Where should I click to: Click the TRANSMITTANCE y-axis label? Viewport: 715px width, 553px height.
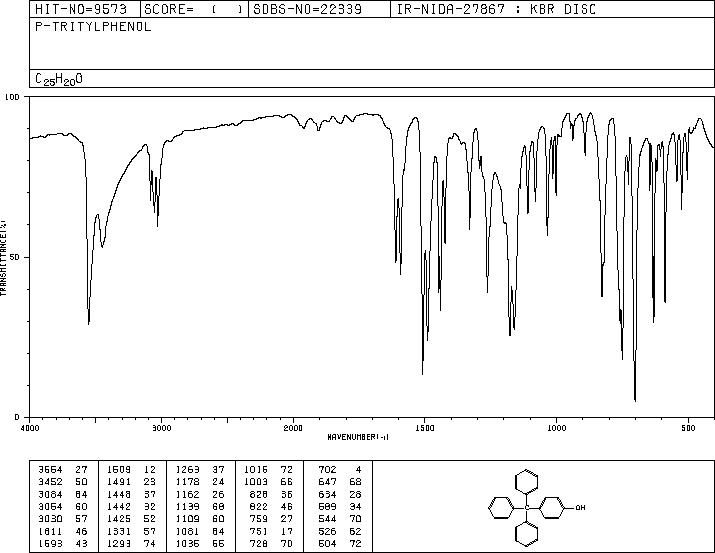pyautogui.click(x=3, y=258)
